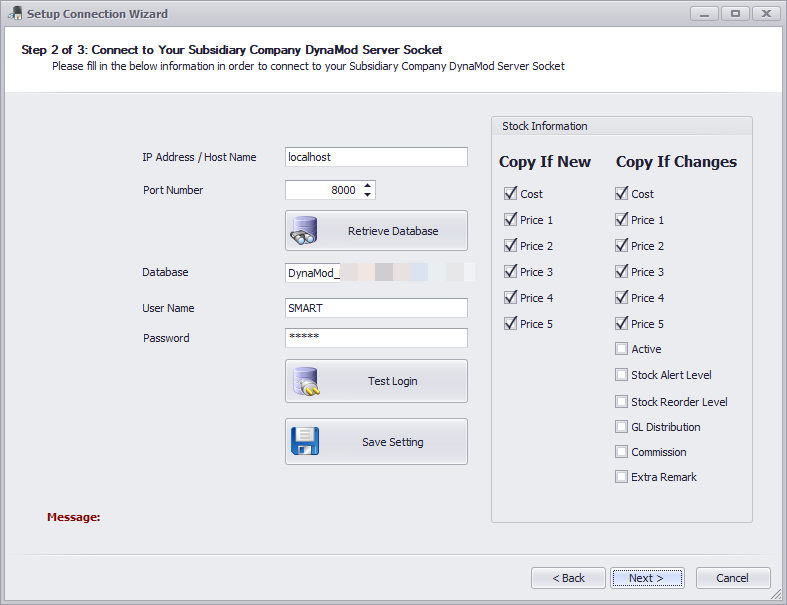Click the Retrieve Database button label
The height and width of the screenshot is (605, 787).
coord(393,231)
